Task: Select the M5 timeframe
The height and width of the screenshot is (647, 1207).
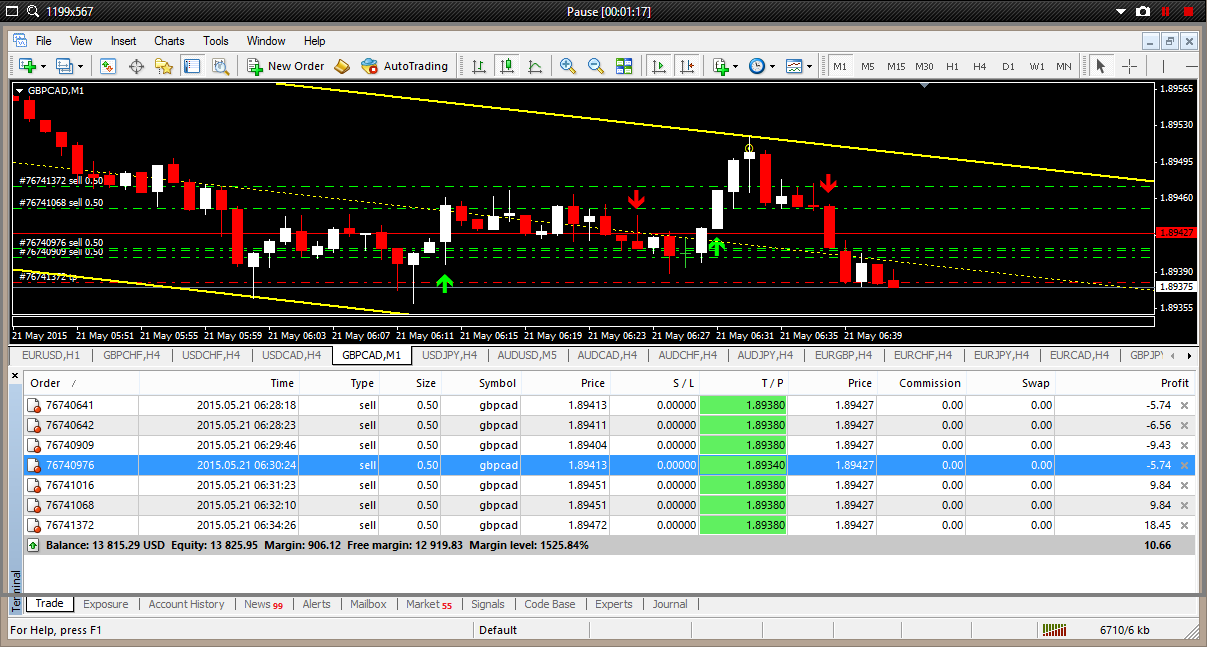Action: 867,66
